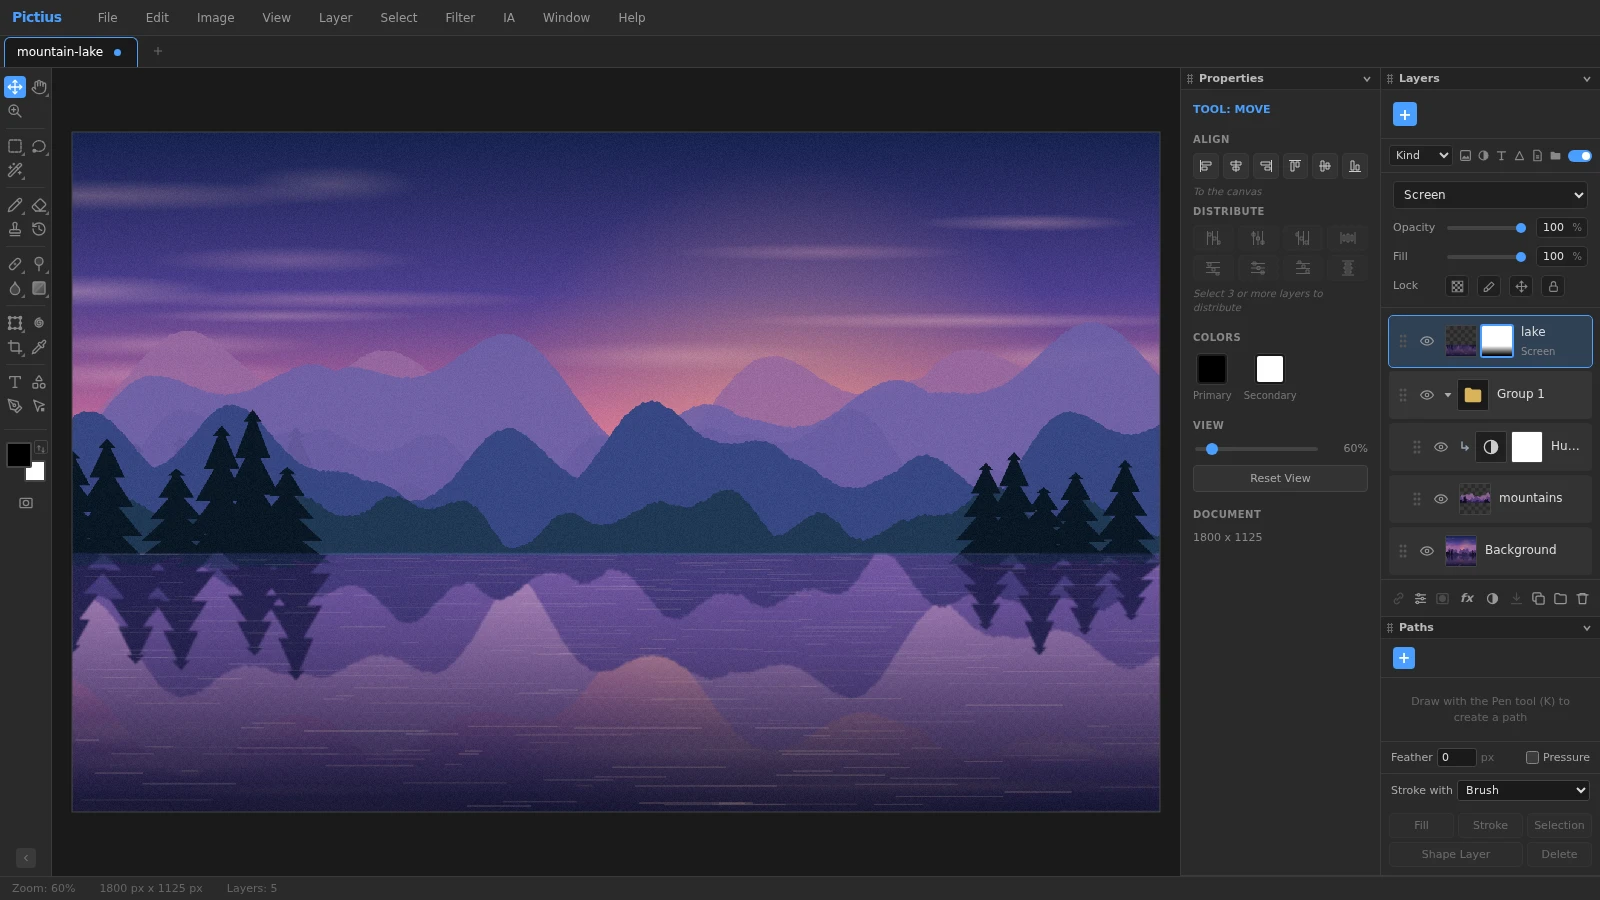Collapse the Paths panel

click(x=1586, y=628)
